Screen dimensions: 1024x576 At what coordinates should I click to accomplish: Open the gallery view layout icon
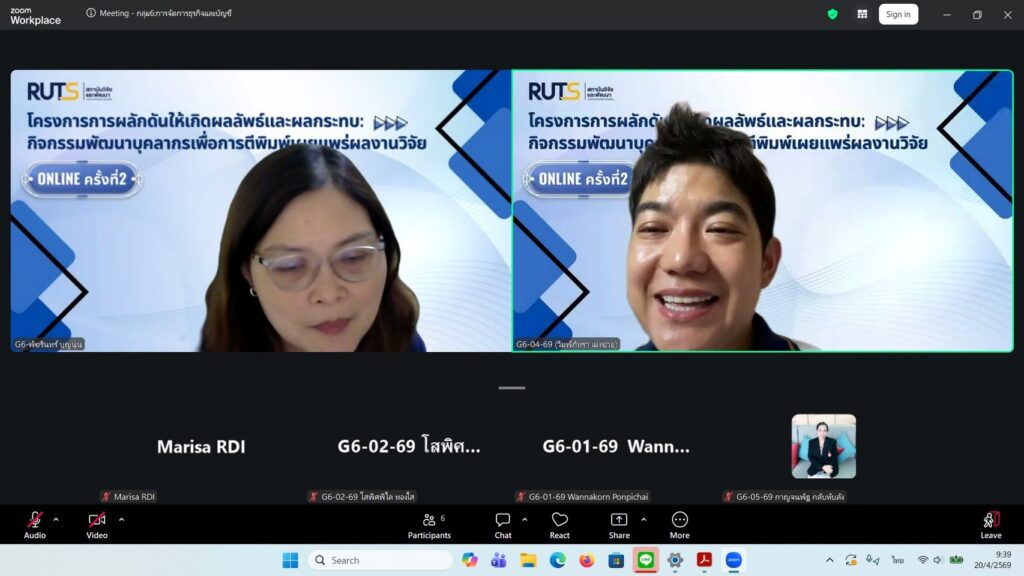pyautogui.click(x=862, y=14)
